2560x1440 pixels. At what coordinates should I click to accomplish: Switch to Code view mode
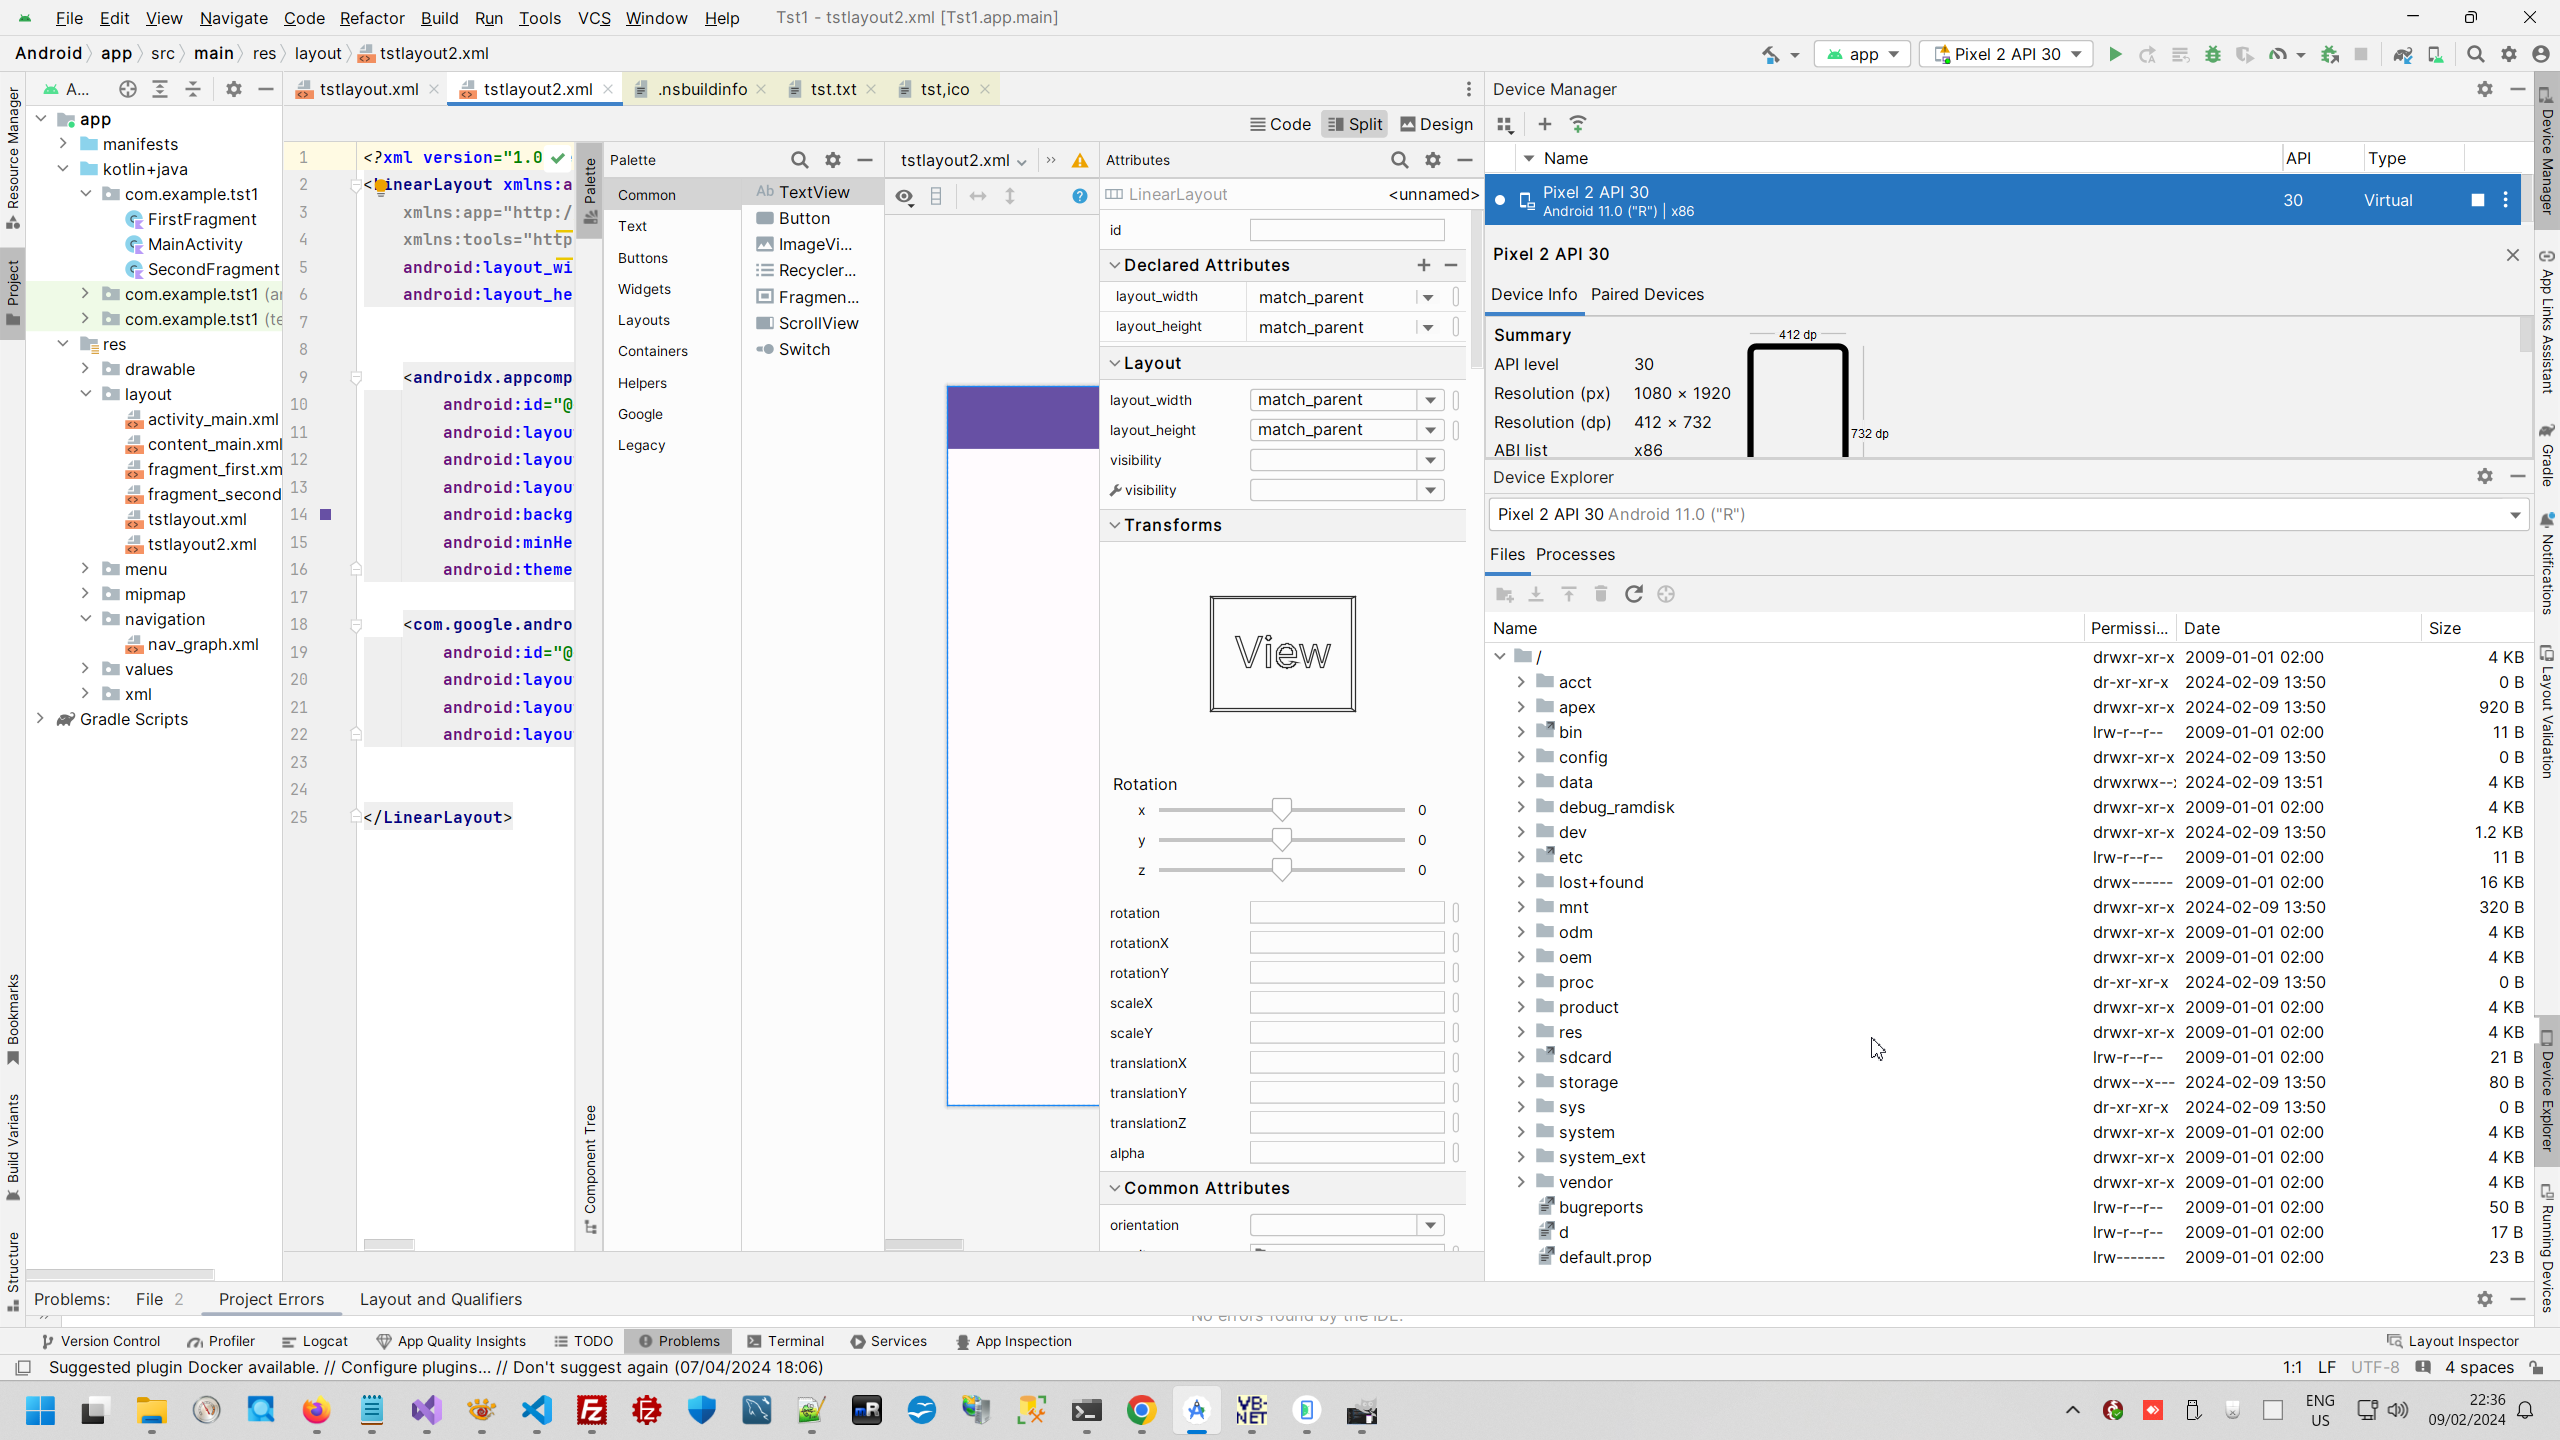[1280, 124]
